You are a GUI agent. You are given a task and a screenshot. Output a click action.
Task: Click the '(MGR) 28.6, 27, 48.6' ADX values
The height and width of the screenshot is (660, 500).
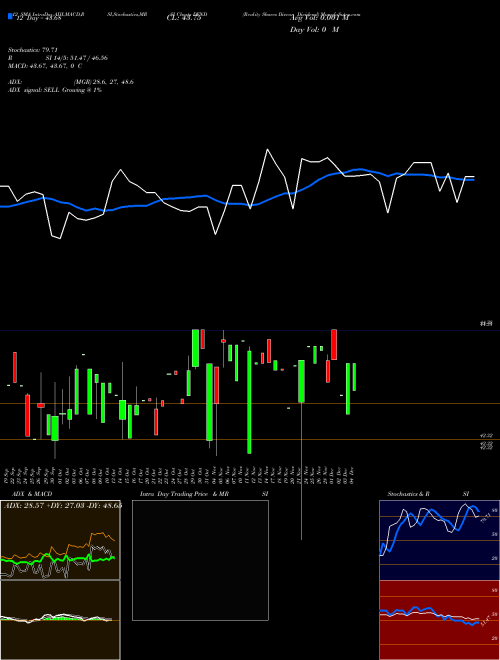click(103, 82)
